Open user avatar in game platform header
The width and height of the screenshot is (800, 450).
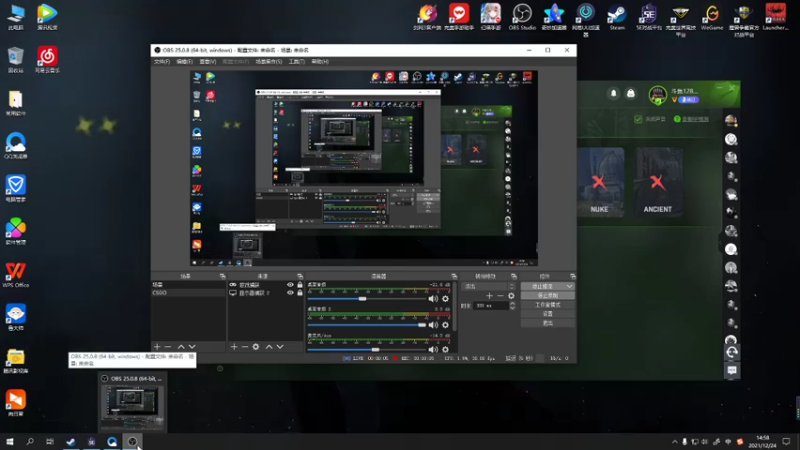pyautogui.click(x=658, y=95)
